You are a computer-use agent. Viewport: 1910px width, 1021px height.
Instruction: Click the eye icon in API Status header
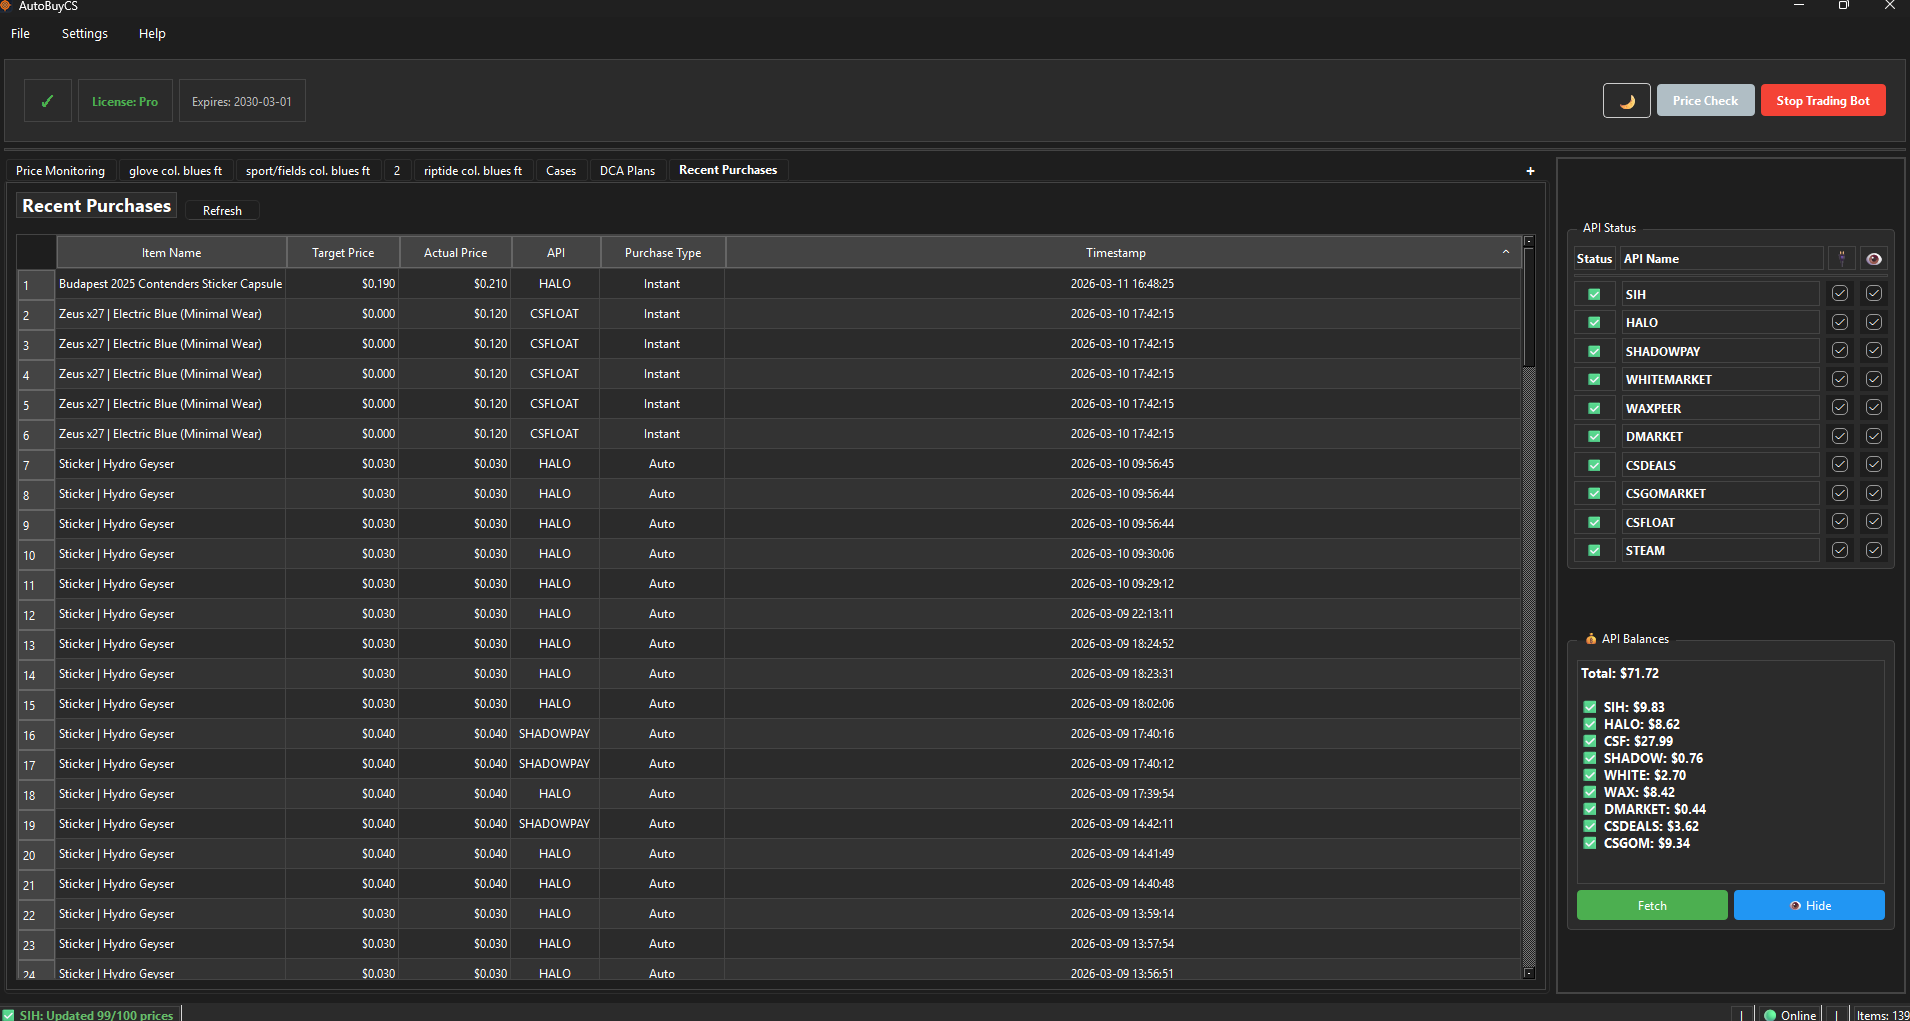1874,258
